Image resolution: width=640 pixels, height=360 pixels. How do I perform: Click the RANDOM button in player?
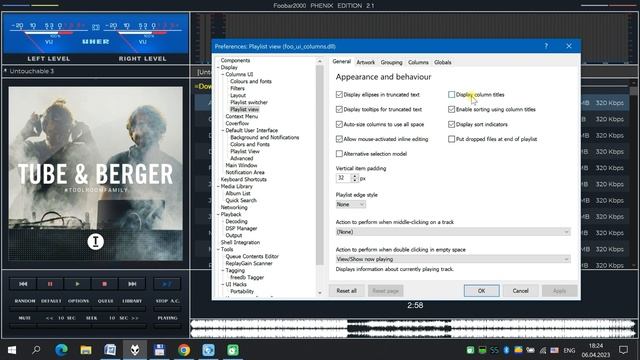25,301
